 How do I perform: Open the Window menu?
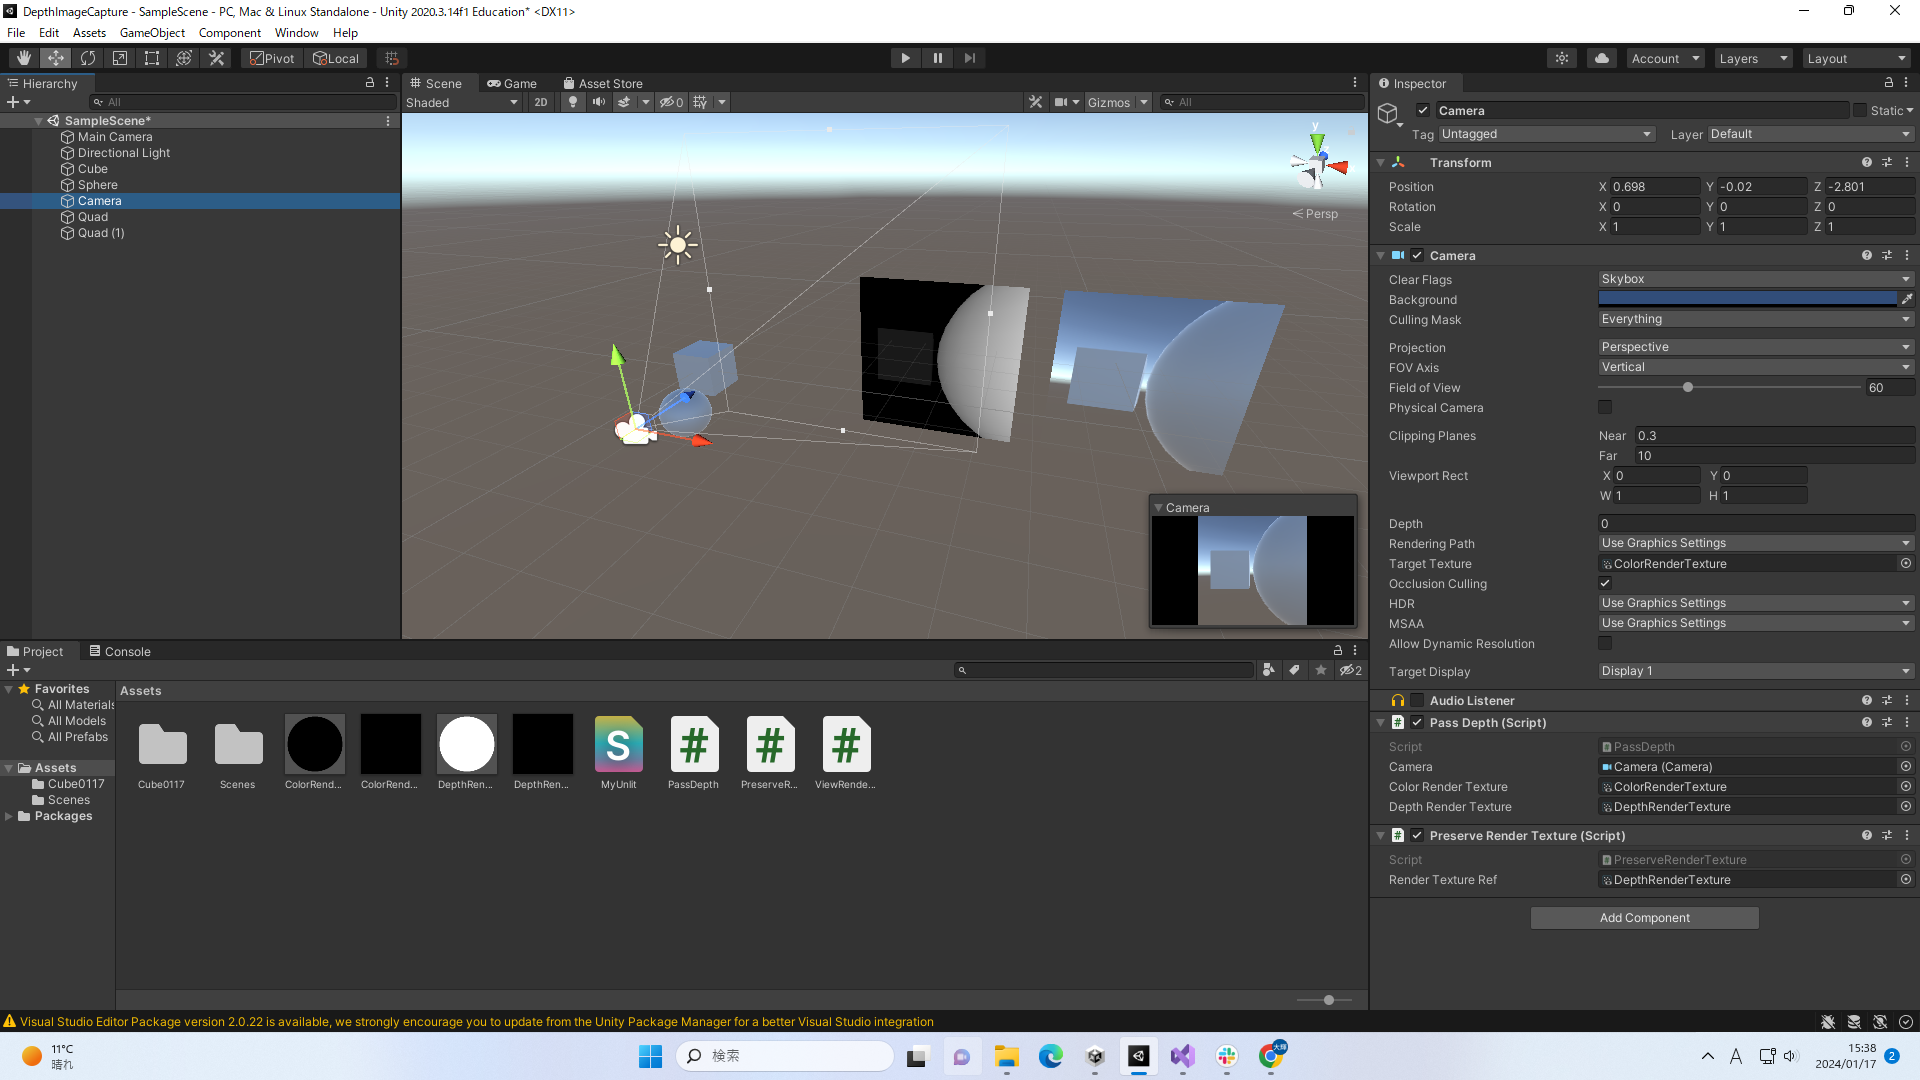pyautogui.click(x=296, y=33)
